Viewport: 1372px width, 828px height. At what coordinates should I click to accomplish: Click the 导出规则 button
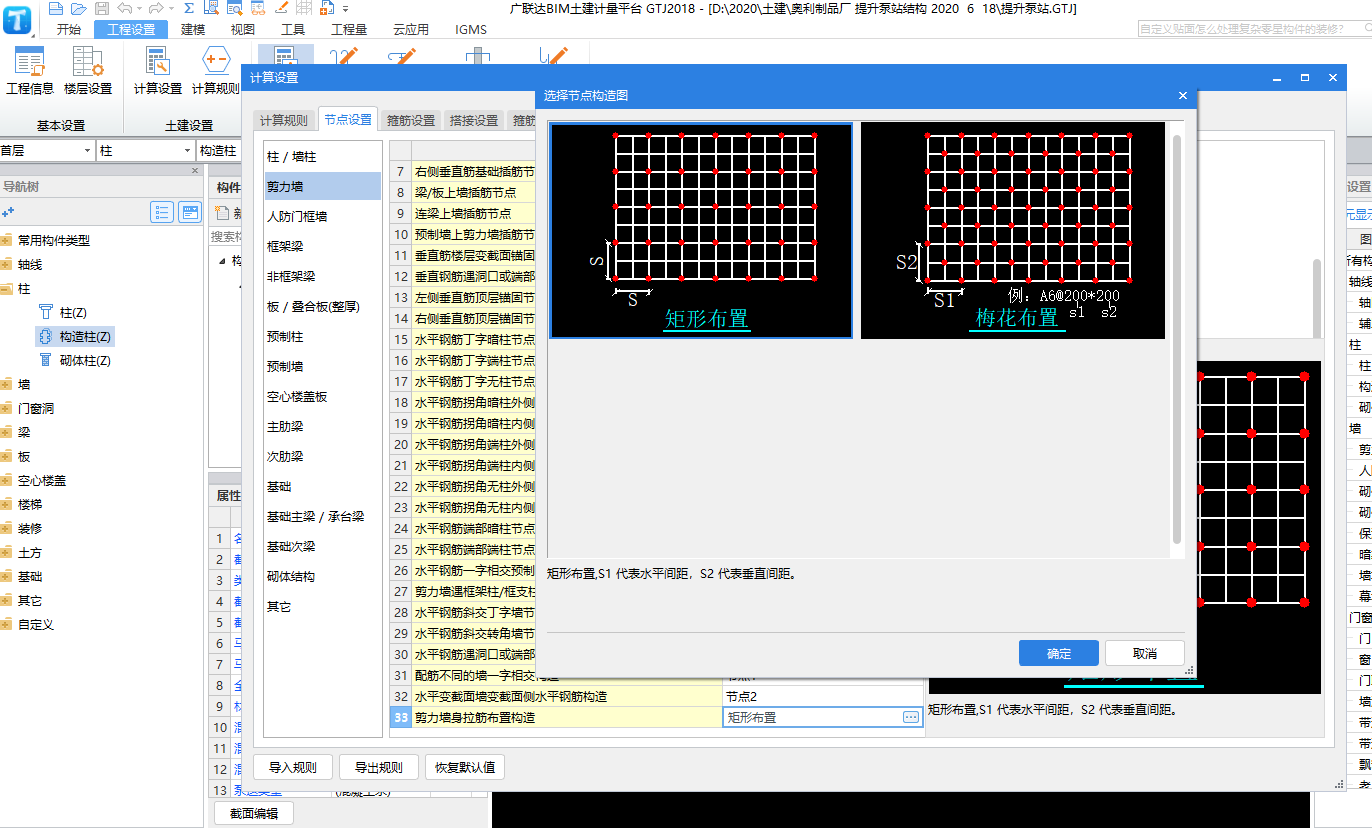point(378,768)
